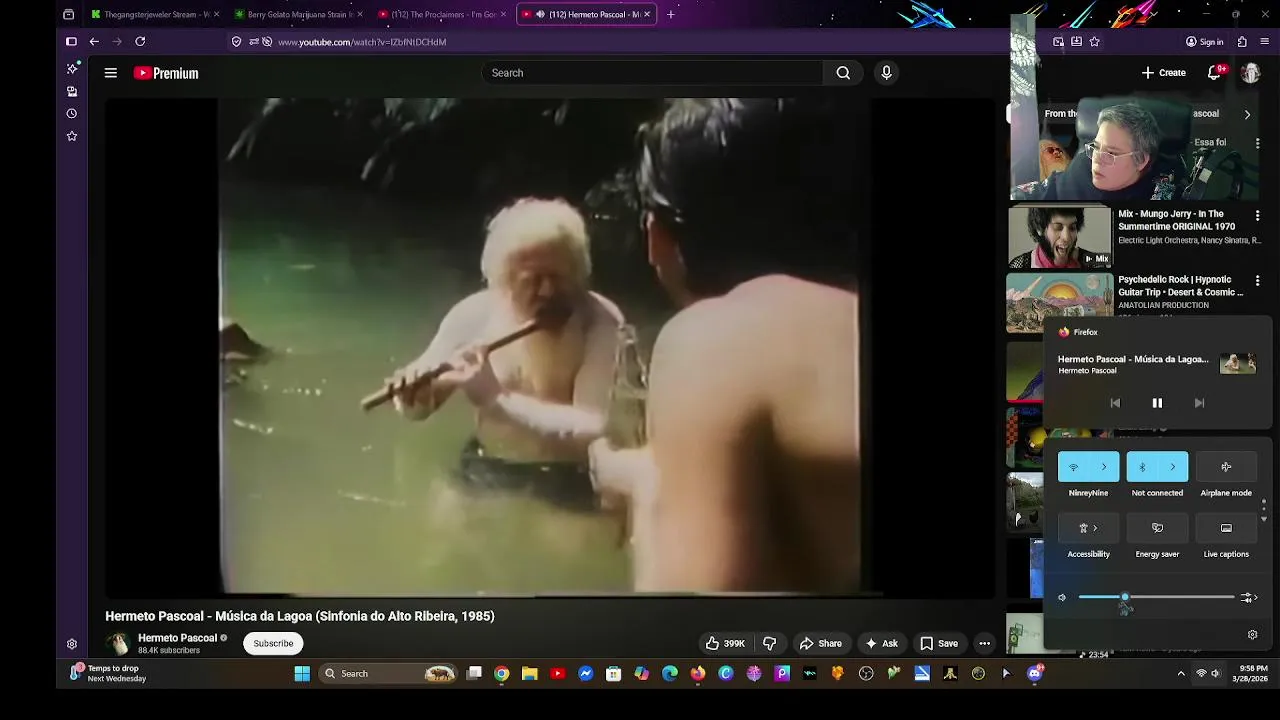Open the YouTube hamburger guide menu
This screenshot has width=1280, height=720.
click(x=111, y=73)
